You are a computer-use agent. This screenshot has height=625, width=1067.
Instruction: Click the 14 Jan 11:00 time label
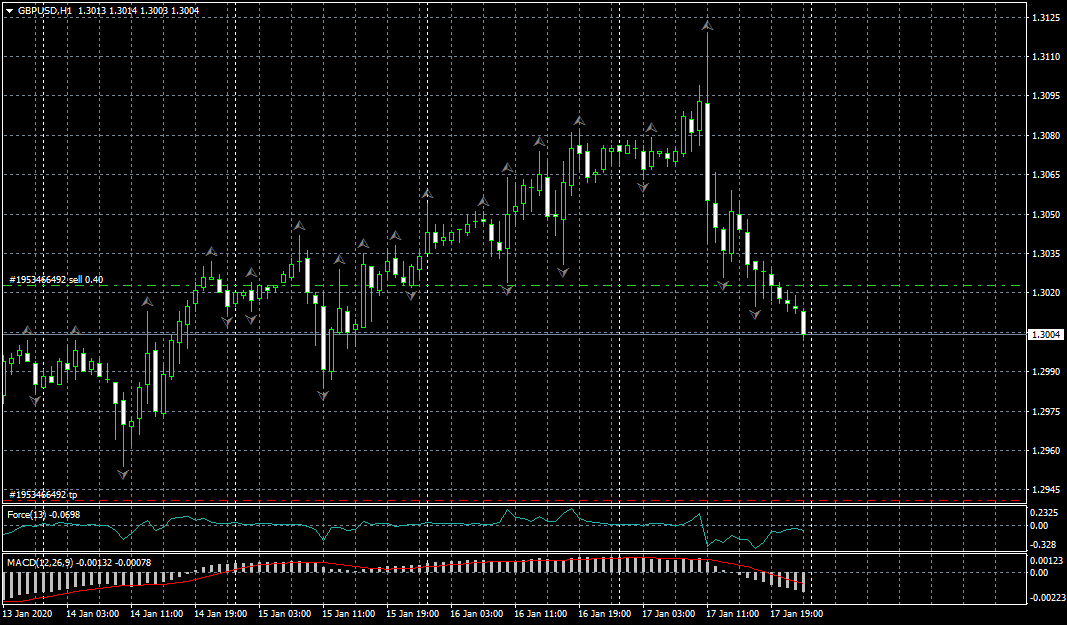tap(157, 614)
